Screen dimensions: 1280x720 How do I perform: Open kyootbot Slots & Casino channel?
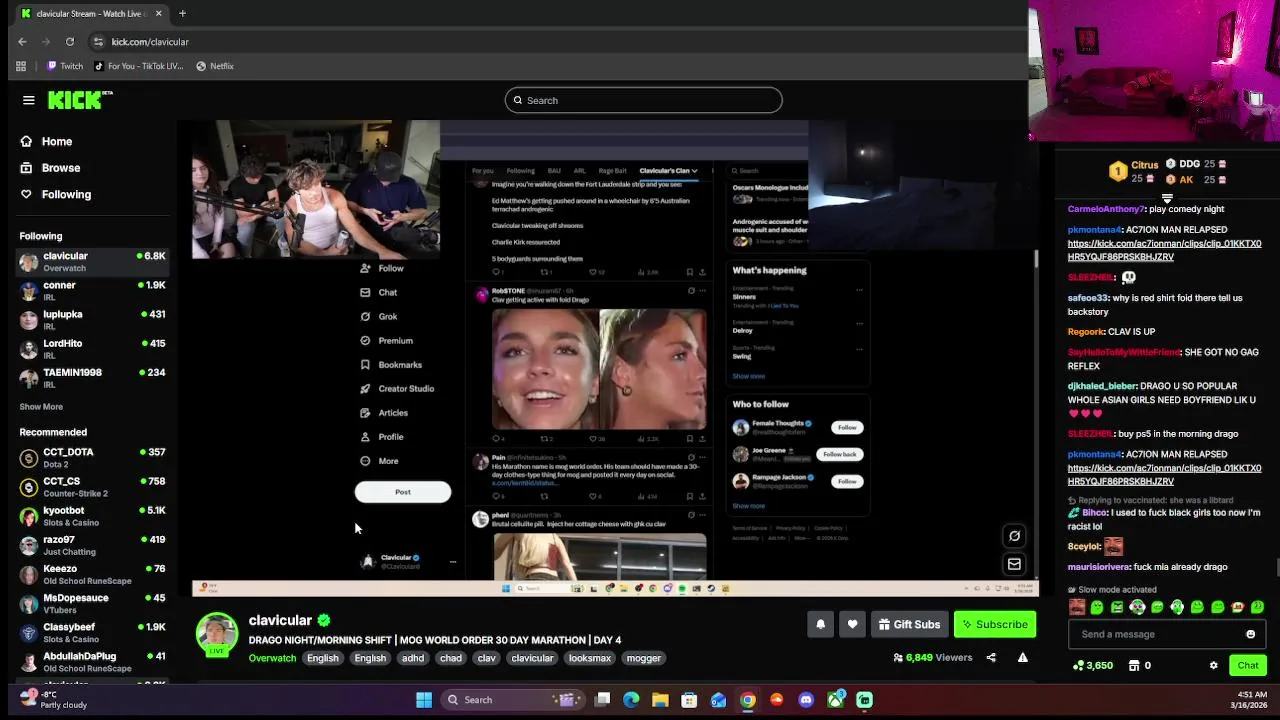(x=92, y=516)
